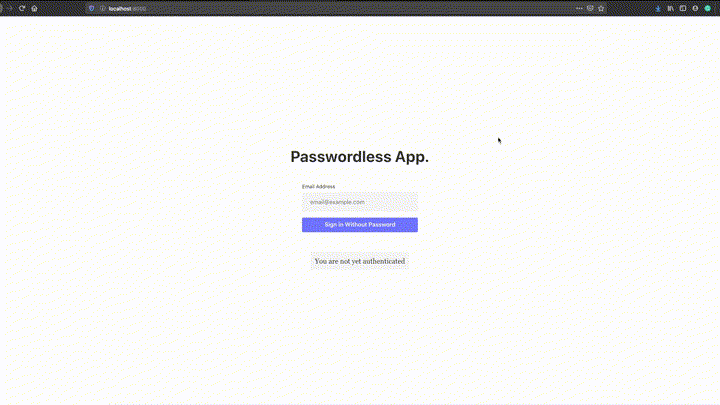Show site information icon beside localhost
This screenshot has width=720, height=405.
(102, 8)
